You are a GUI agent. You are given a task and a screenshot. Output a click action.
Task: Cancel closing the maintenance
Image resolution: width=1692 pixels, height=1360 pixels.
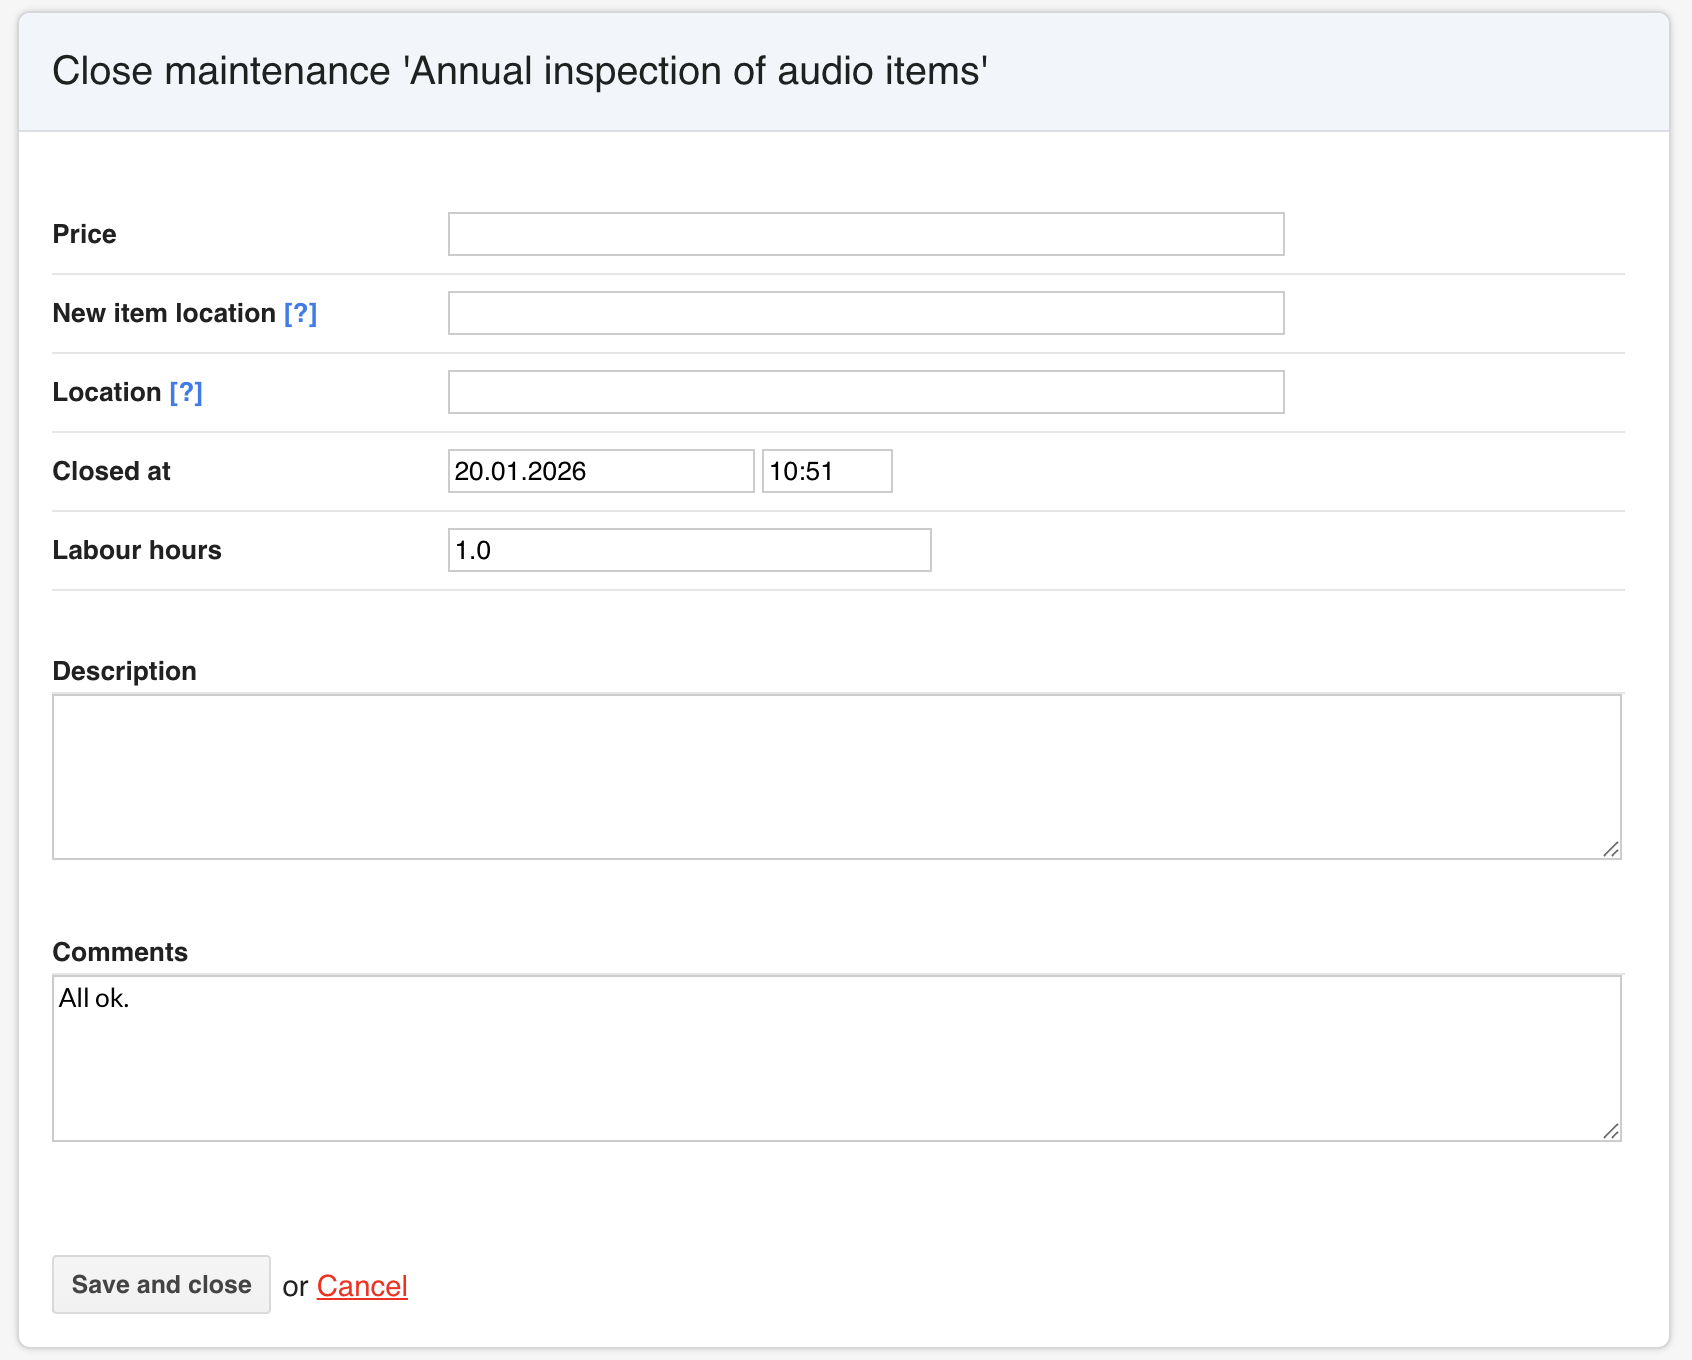click(x=362, y=1286)
